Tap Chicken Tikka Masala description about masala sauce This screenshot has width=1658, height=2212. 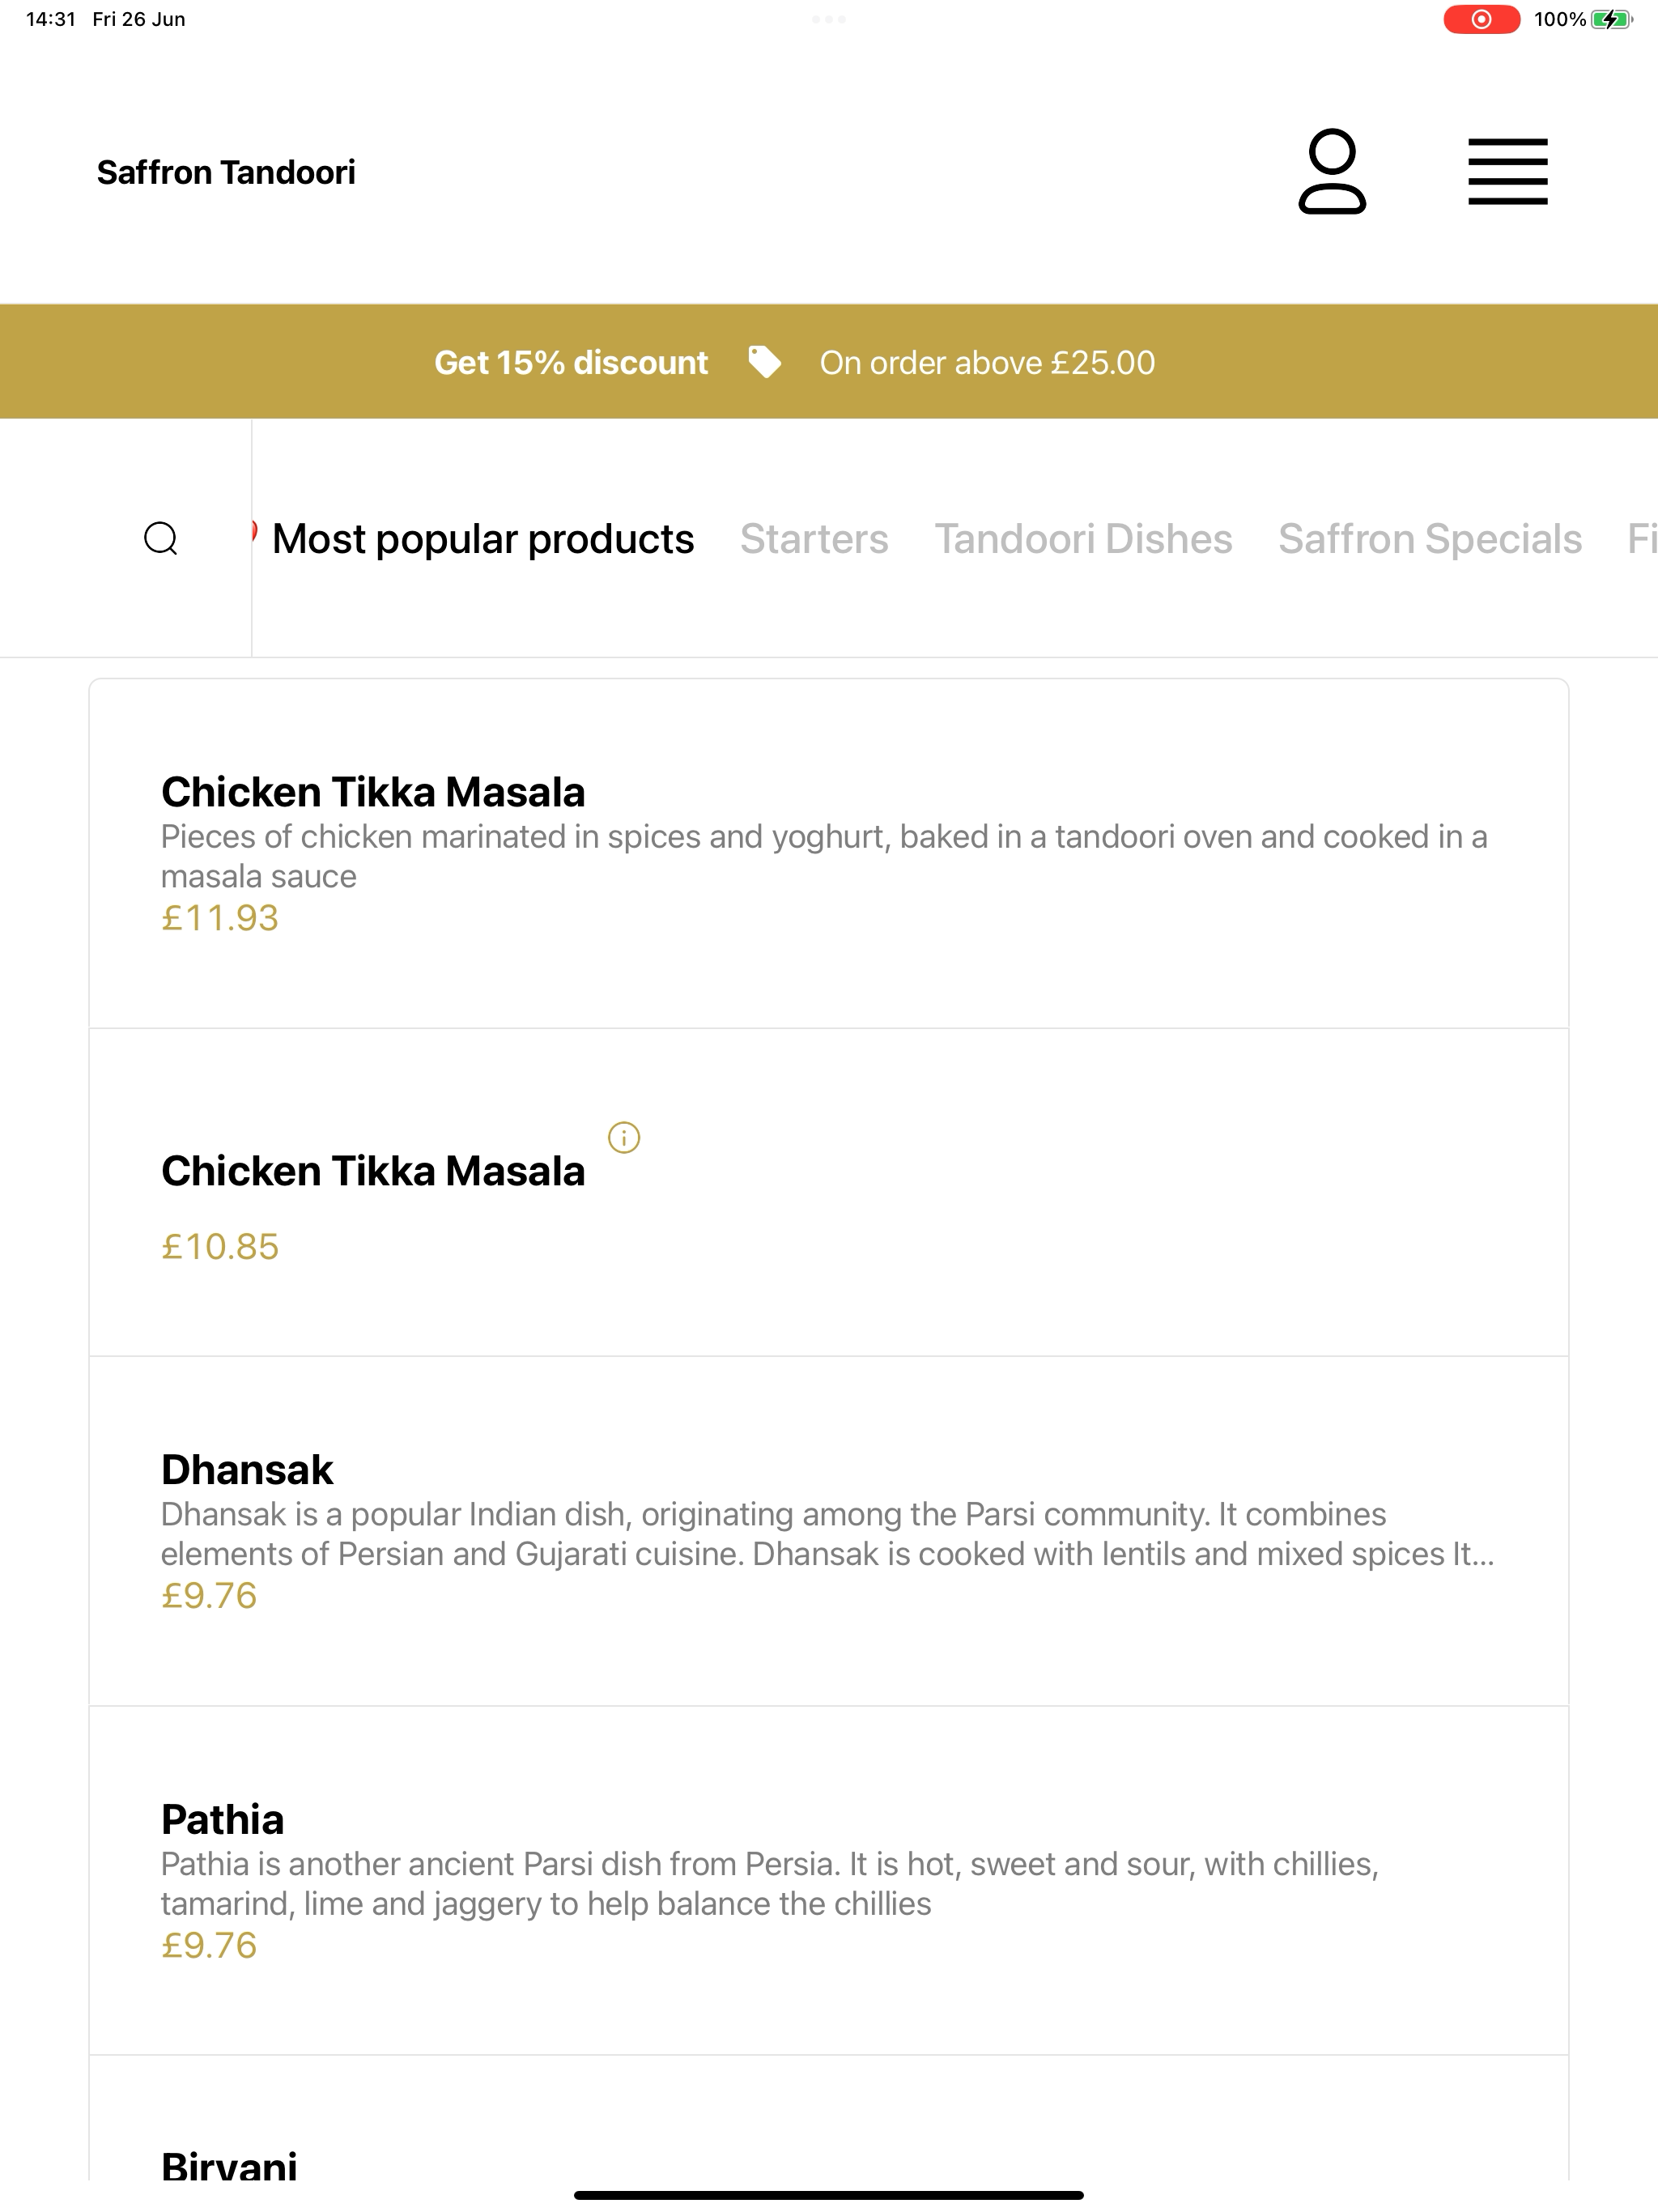pyautogui.click(x=824, y=856)
